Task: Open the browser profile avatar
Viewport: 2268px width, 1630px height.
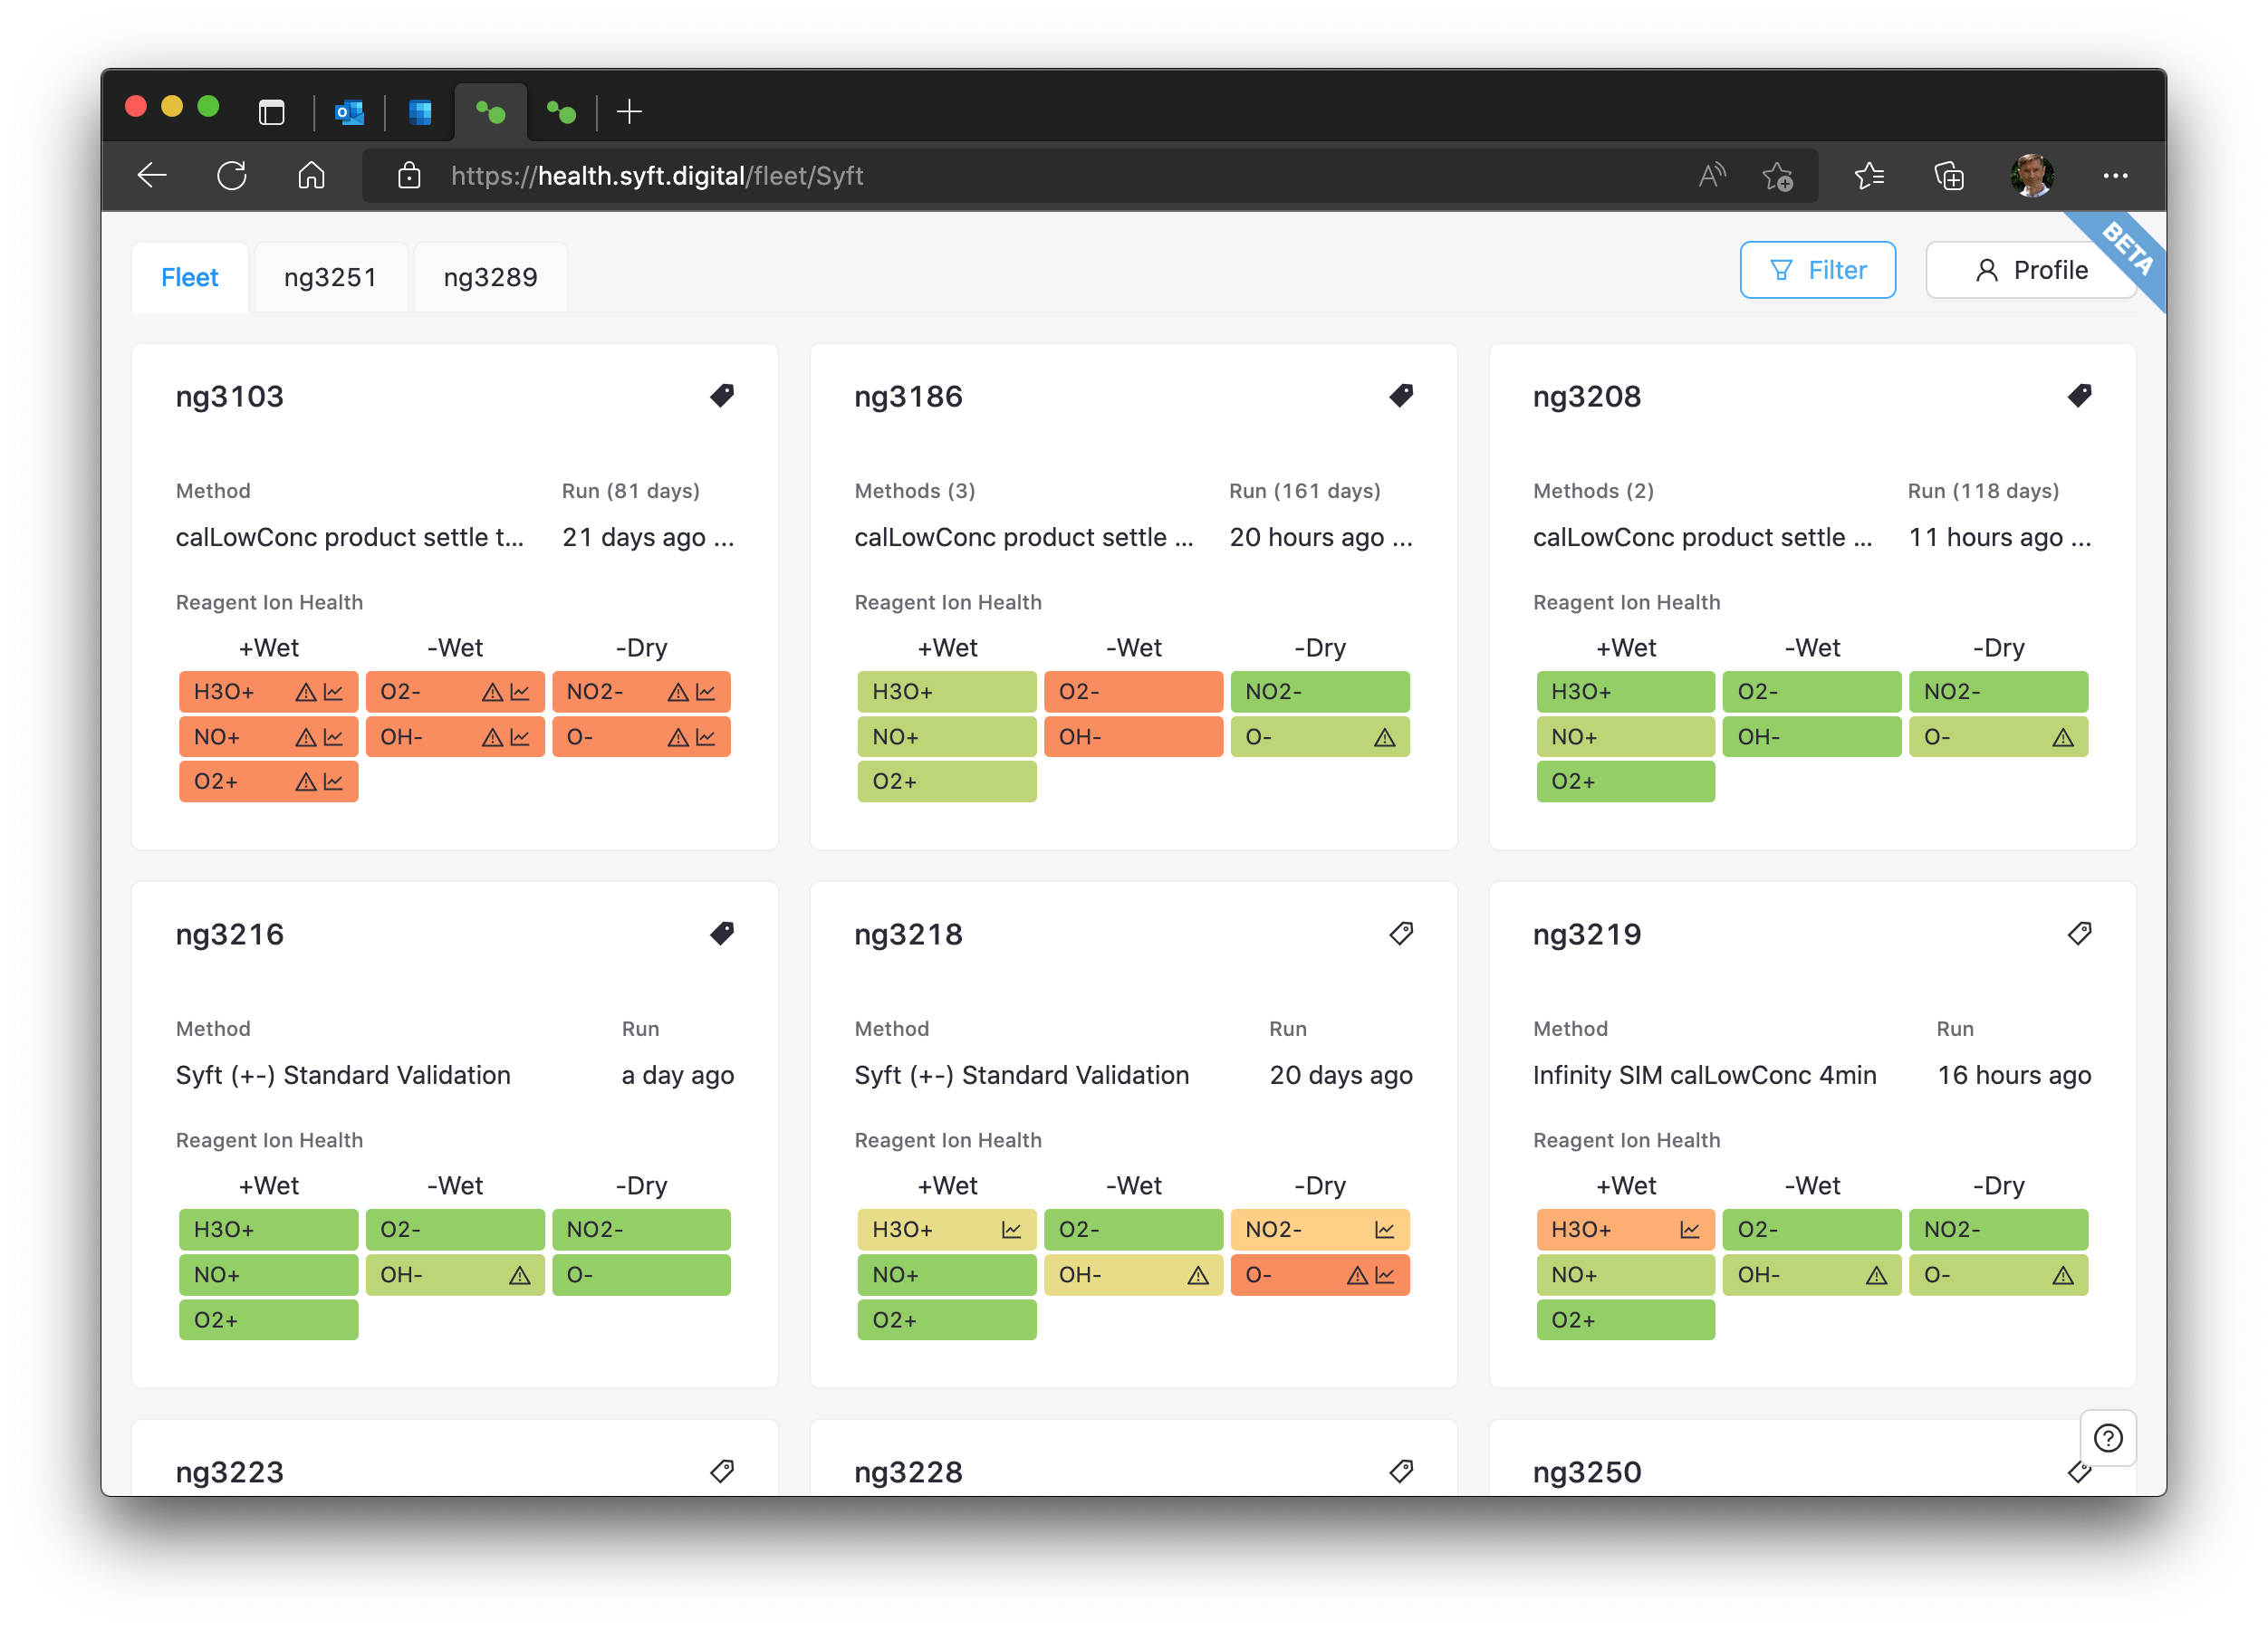Action: click(x=2032, y=176)
